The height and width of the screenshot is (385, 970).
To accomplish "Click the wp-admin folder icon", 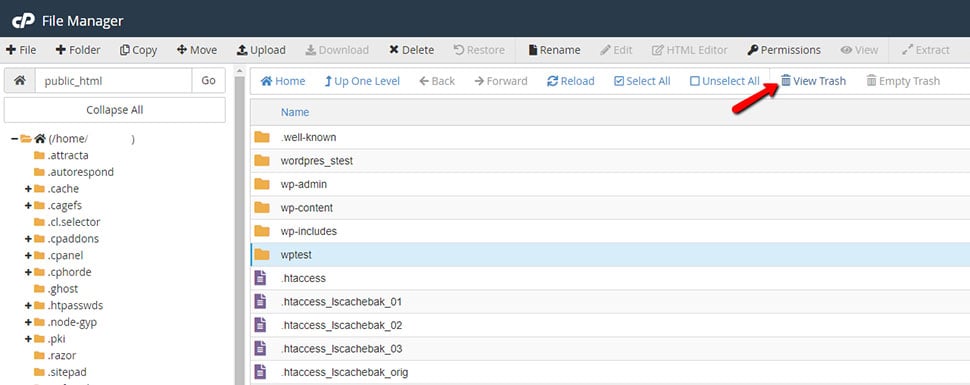I will pos(262,184).
